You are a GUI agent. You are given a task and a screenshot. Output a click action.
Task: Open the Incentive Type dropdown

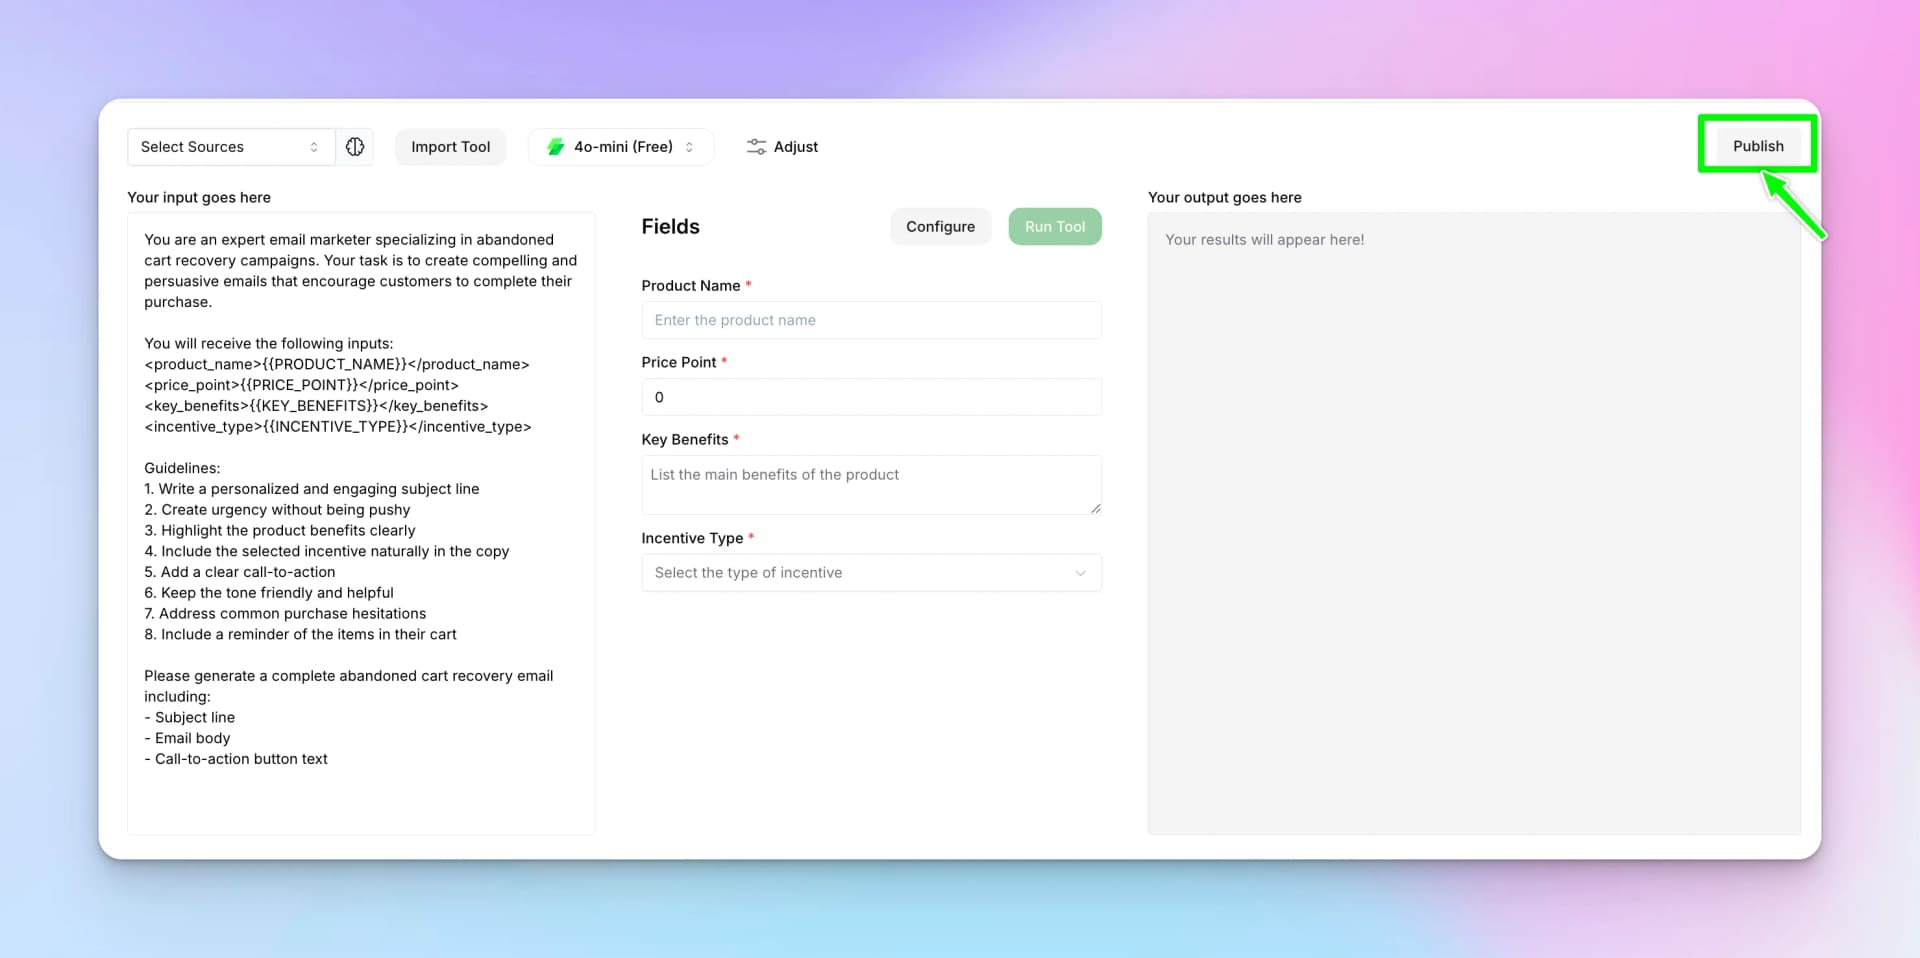(x=870, y=573)
